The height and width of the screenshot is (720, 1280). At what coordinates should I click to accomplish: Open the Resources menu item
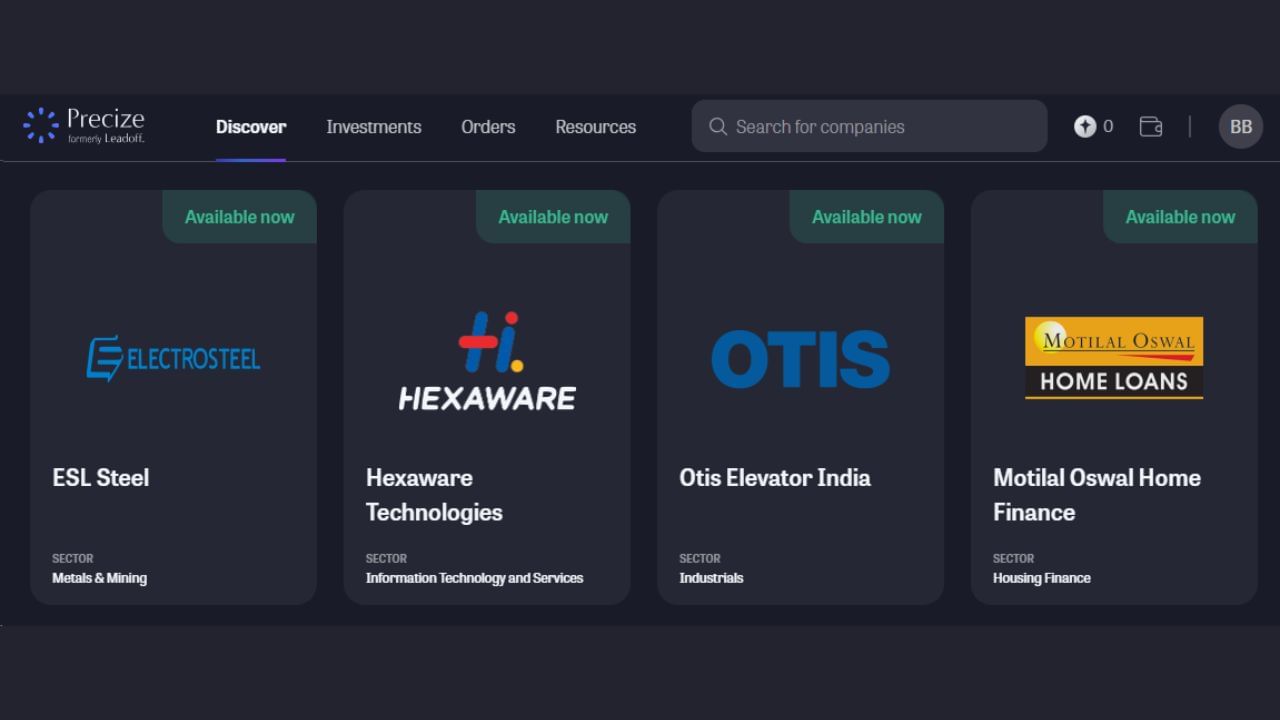(x=595, y=127)
